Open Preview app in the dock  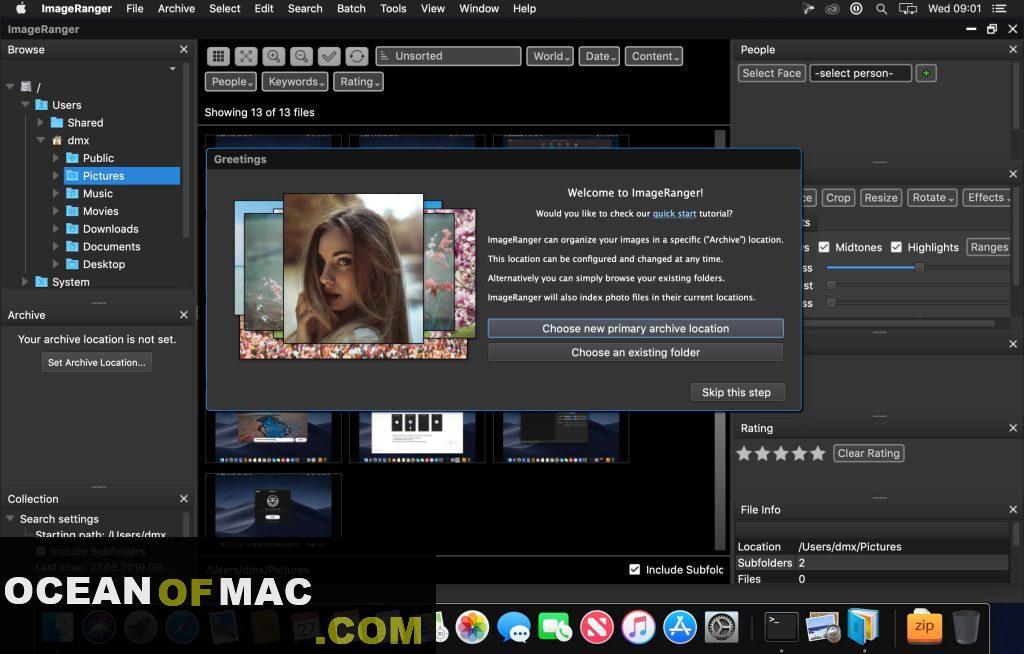pyautogui.click(x=823, y=627)
